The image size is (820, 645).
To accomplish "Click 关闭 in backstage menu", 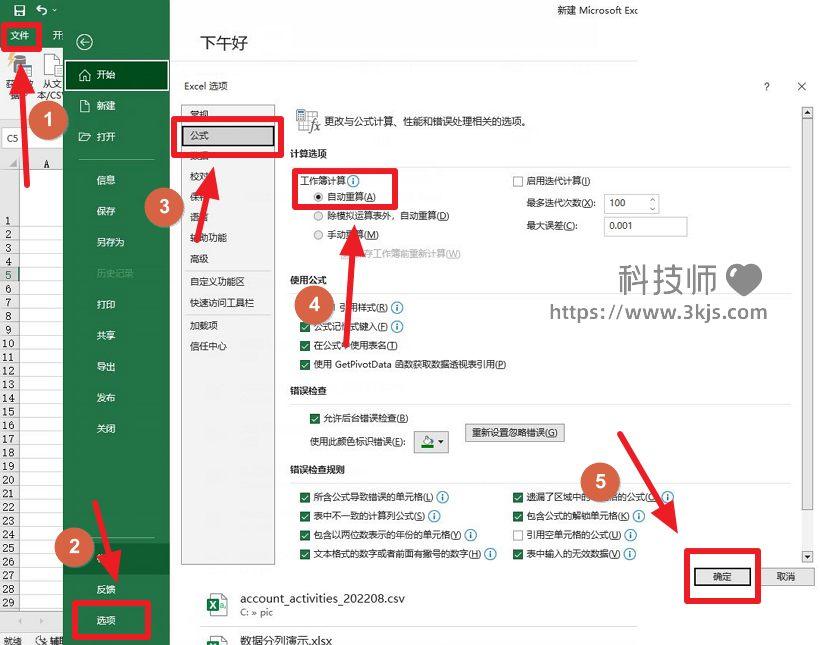I will pos(106,428).
